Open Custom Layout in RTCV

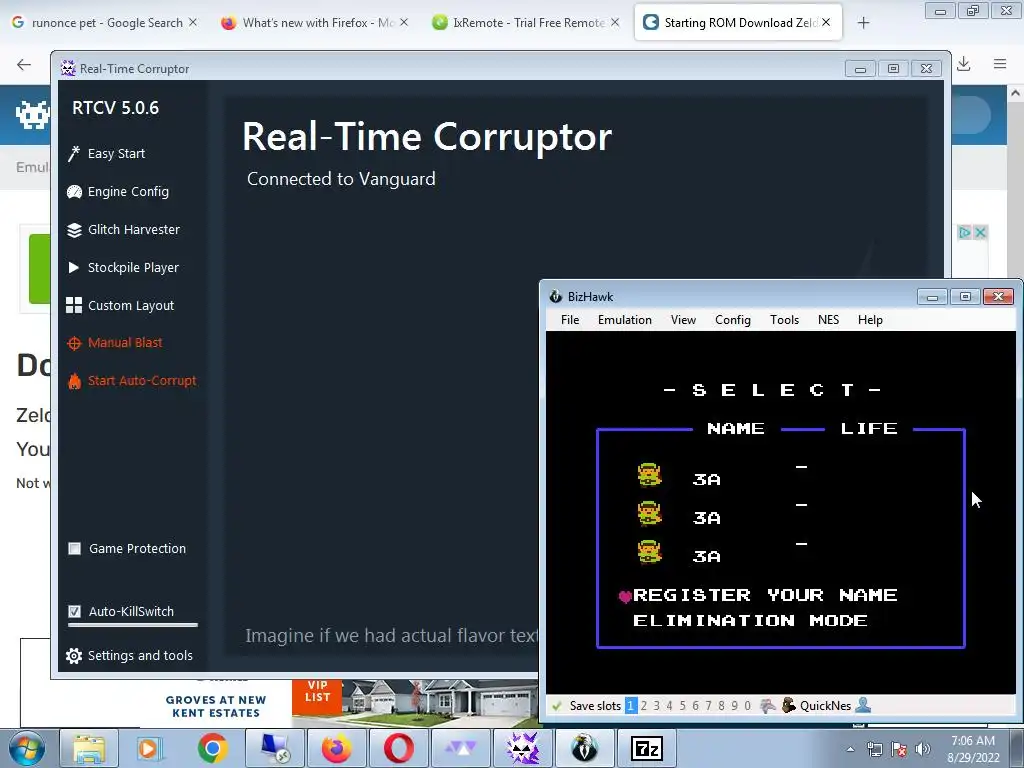click(x=120, y=306)
